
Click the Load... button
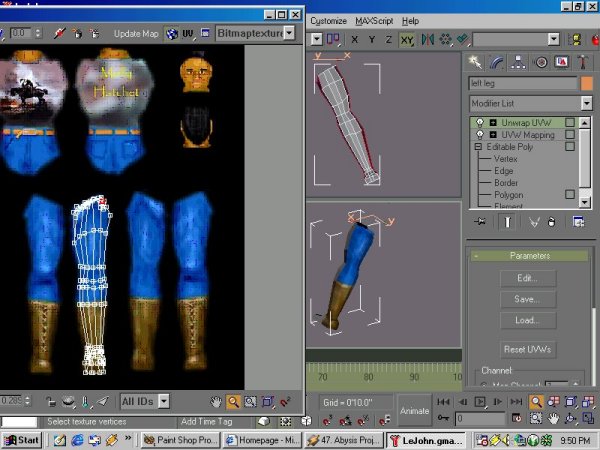pyautogui.click(x=528, y=320)
